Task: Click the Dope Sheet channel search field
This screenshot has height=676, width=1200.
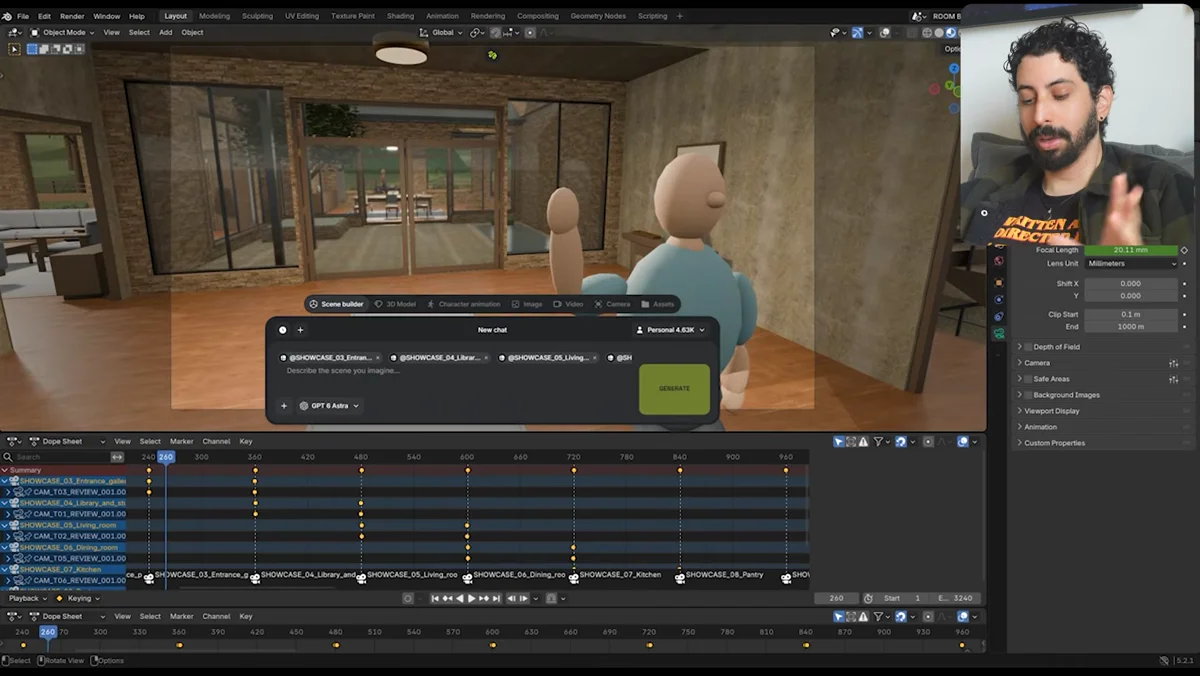Action: pos(56,457)
